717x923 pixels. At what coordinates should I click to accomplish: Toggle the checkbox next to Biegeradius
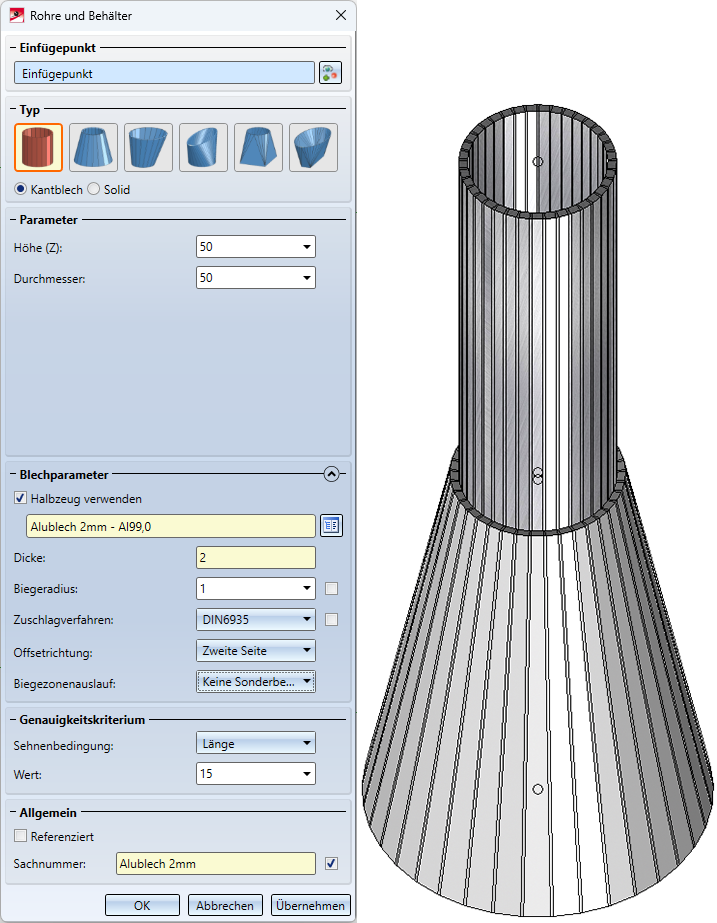pos(331,588)
